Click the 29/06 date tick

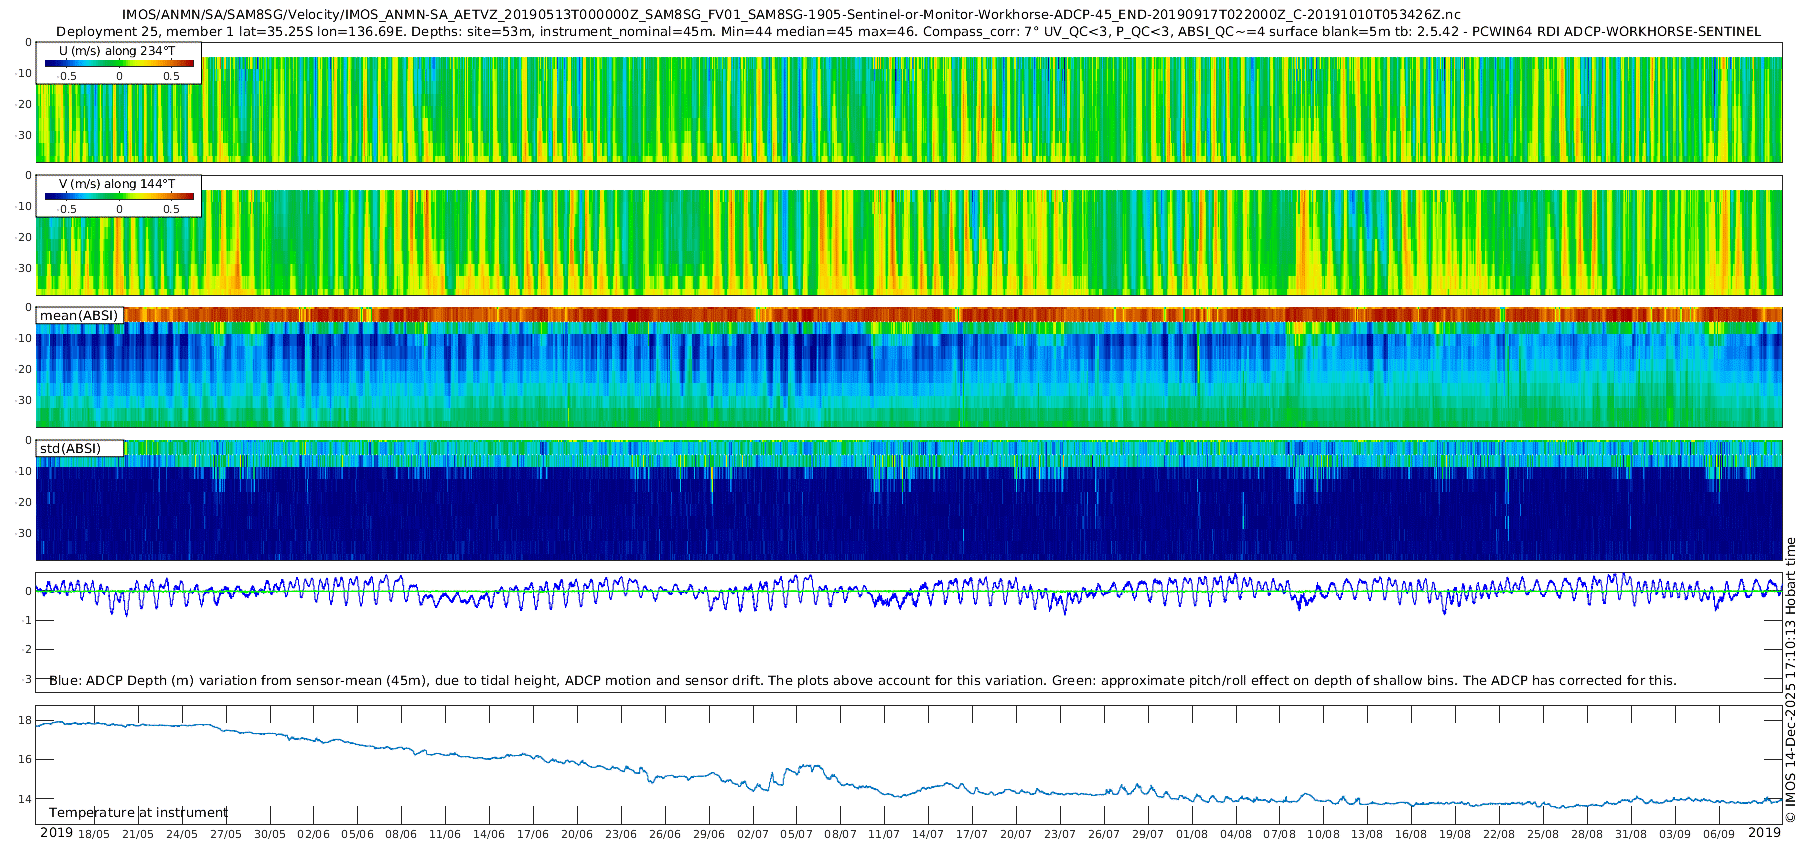(708, 834)
